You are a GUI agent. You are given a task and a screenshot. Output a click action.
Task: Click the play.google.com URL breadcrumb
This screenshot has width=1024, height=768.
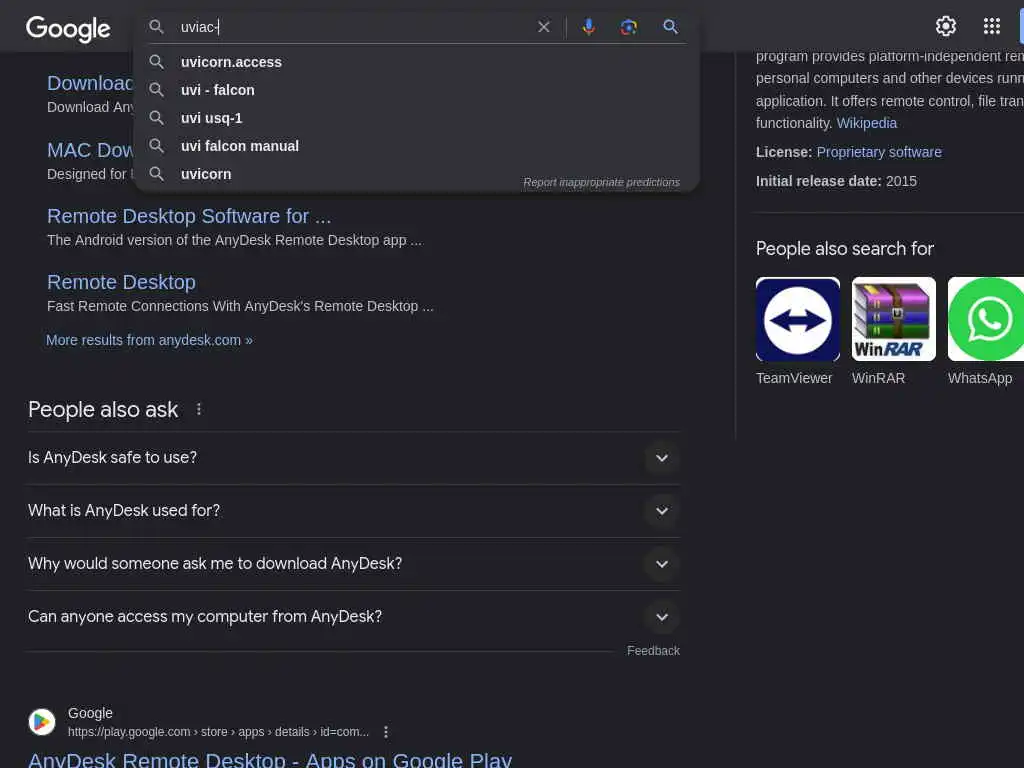click(218, 732)
